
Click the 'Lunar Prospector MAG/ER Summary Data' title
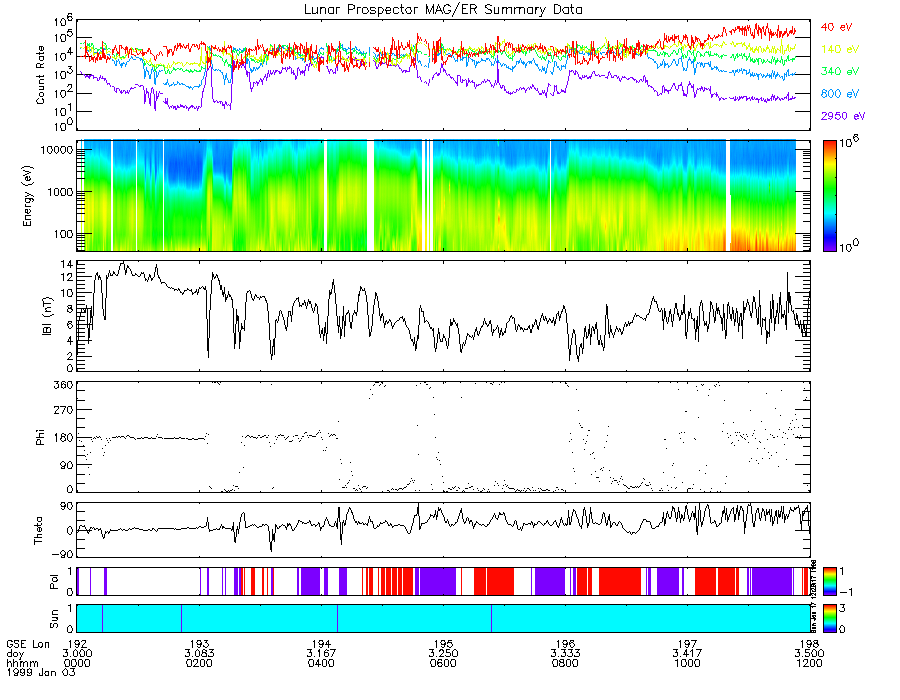click(443, 10)
